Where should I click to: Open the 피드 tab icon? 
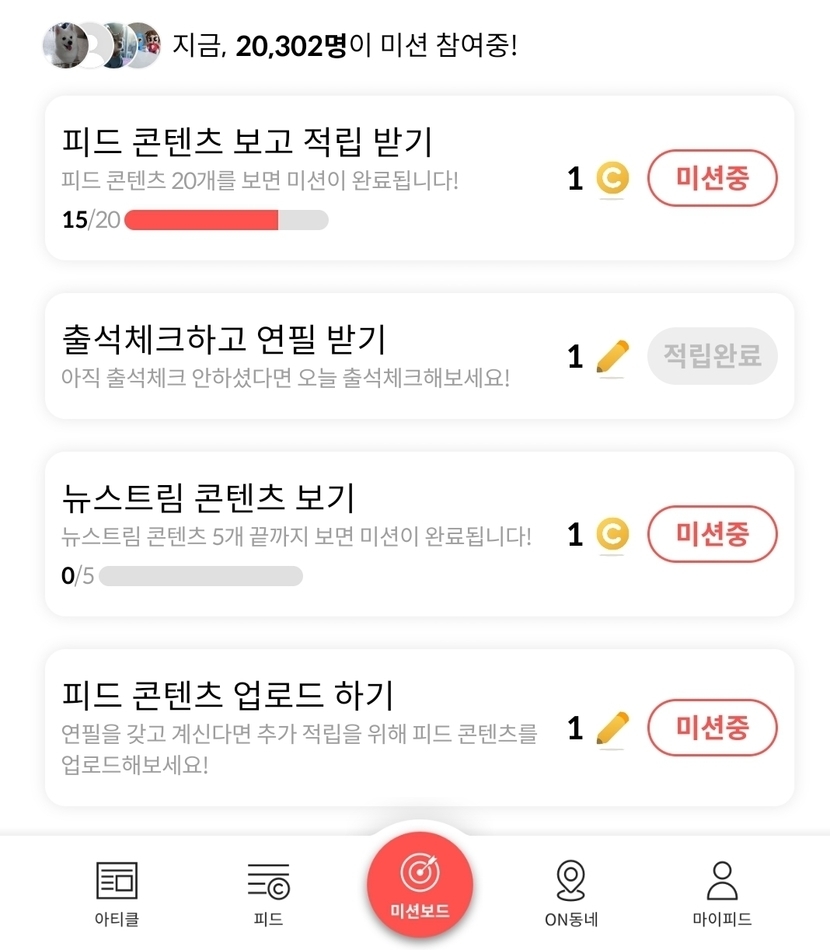(269, 880)
